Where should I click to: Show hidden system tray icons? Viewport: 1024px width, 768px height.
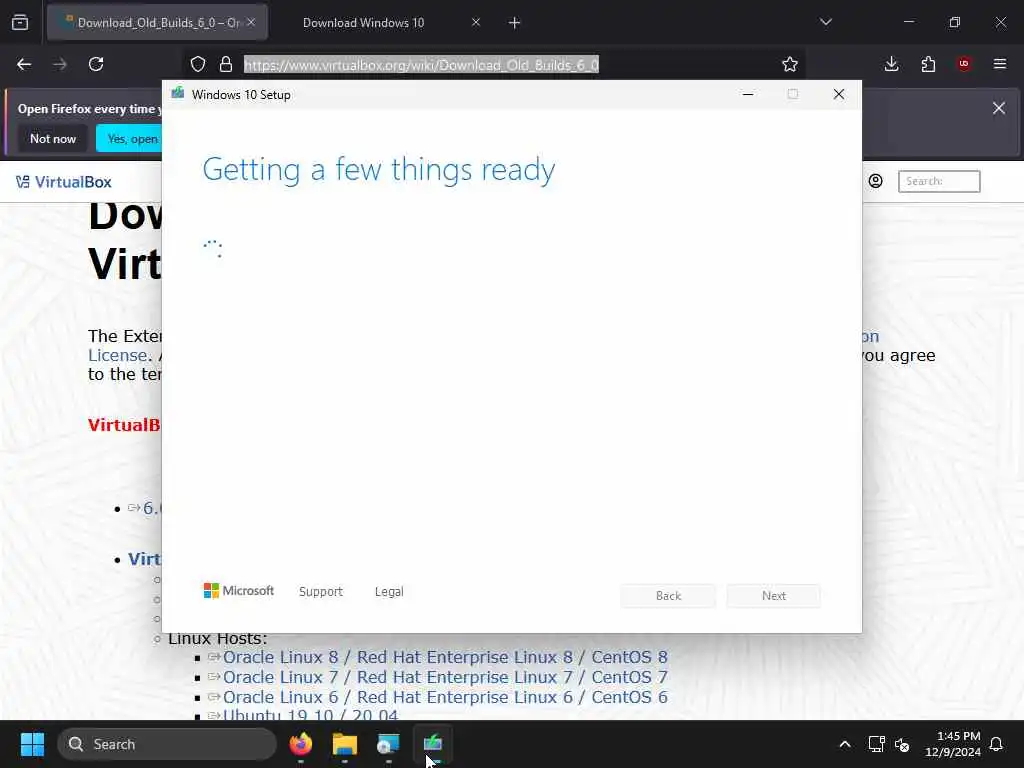tap(844, 744)
